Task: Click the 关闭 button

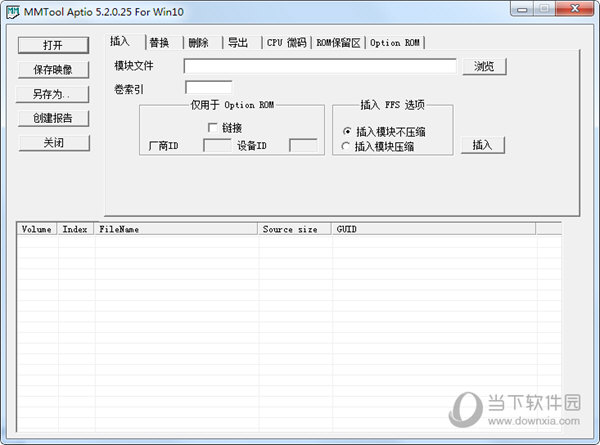Action: [x=54, y=143]
